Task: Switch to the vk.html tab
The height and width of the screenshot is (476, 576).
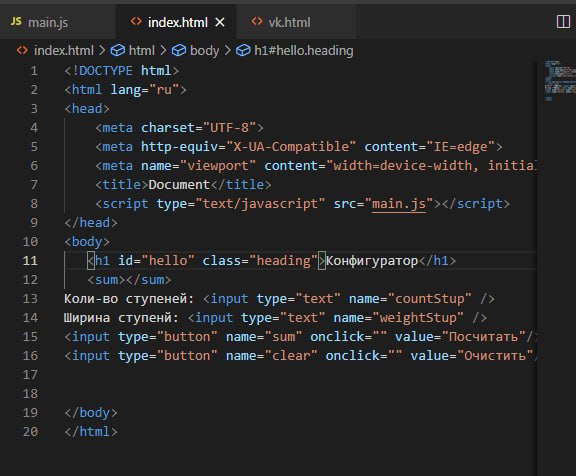Action: [296, 22]
